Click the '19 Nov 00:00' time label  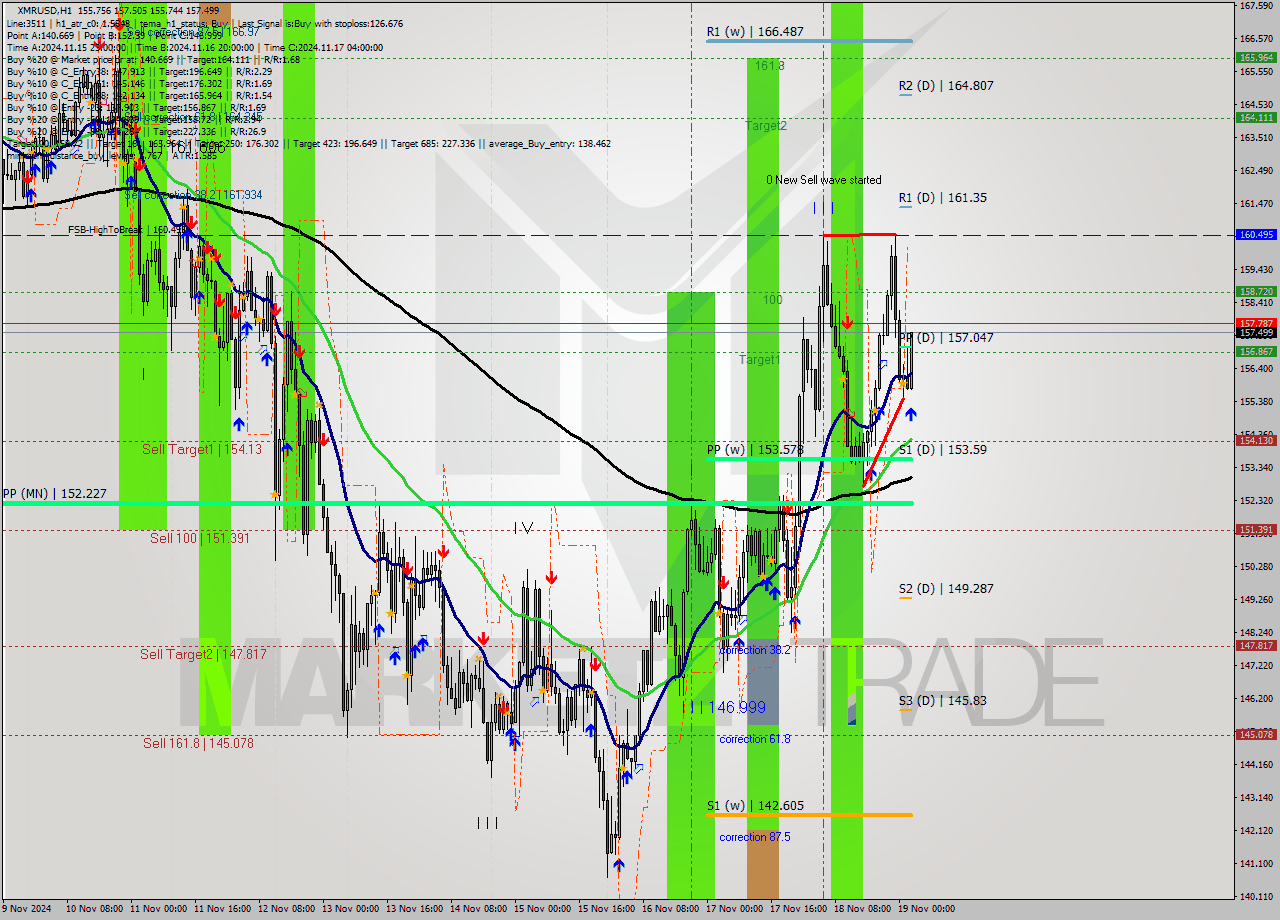[926, 909]
